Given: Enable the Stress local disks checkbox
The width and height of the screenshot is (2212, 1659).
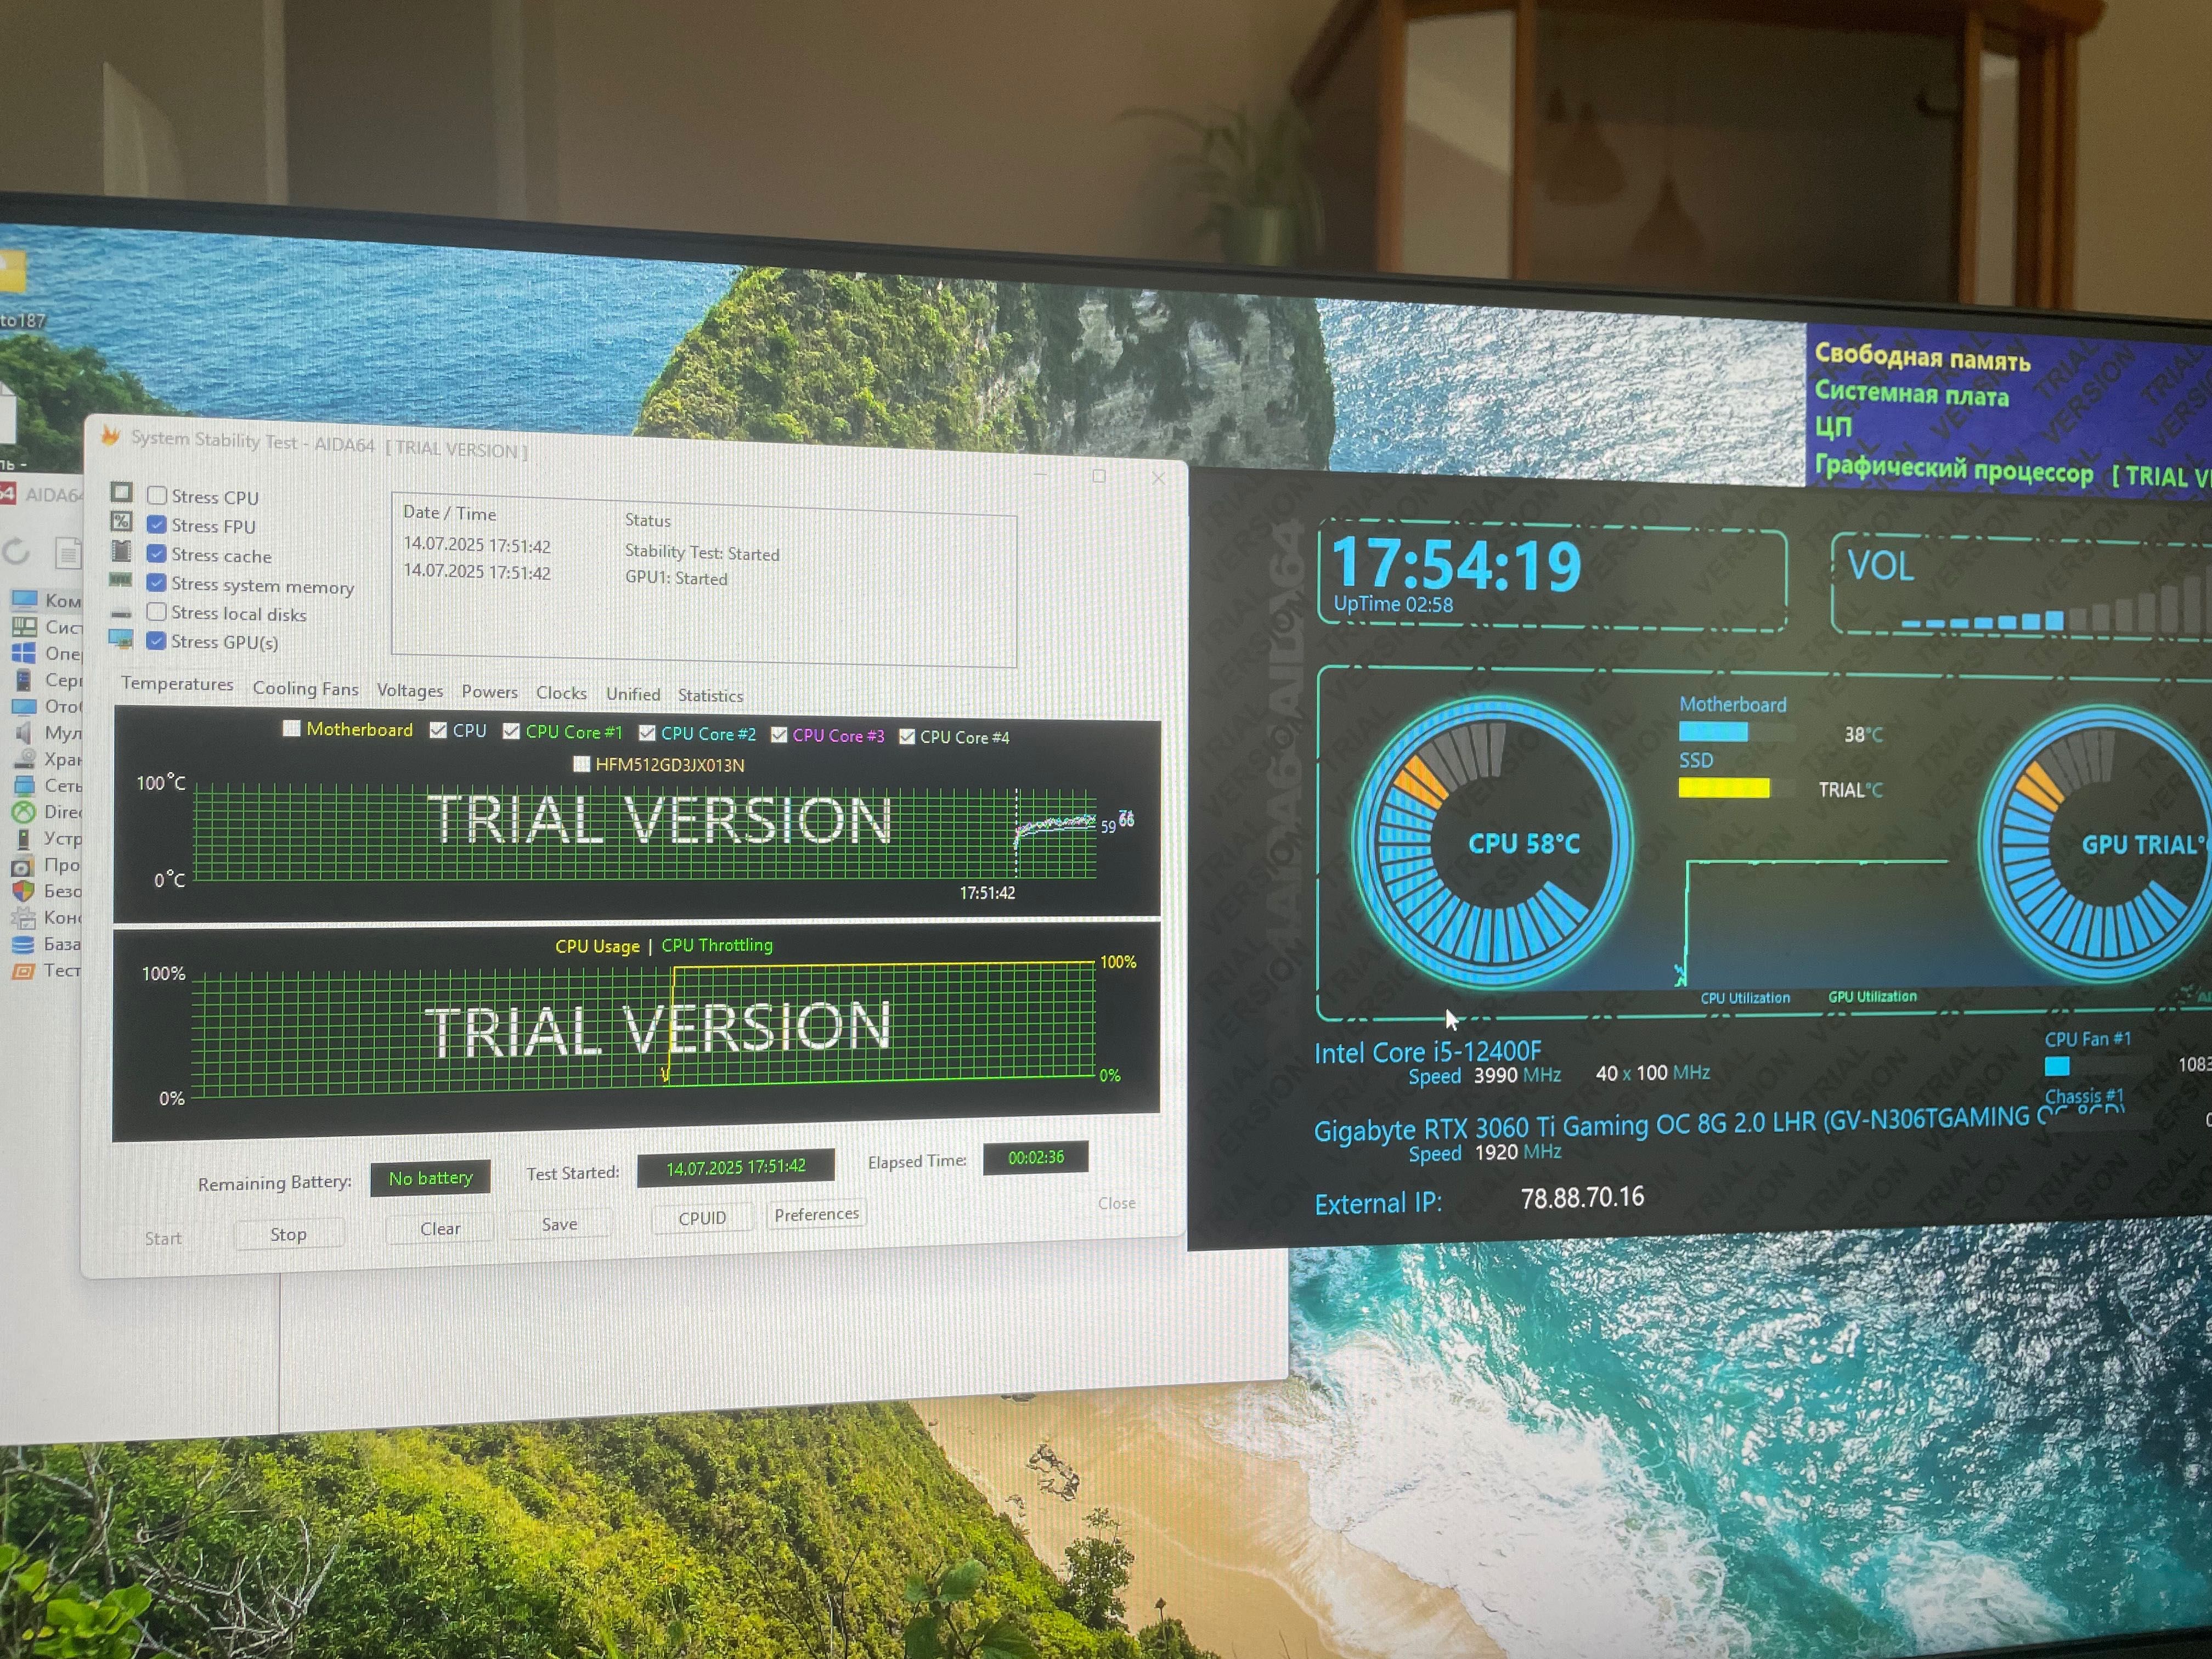Looking at the screenshot, I should coord(157,611).
